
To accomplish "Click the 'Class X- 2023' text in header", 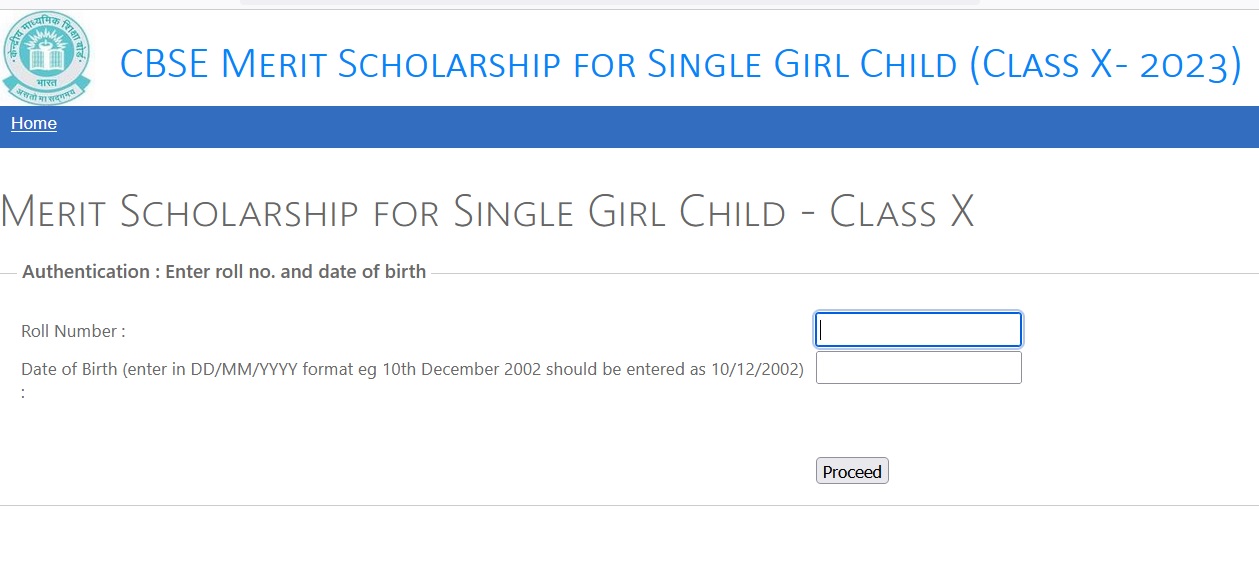I will 1106,64.
